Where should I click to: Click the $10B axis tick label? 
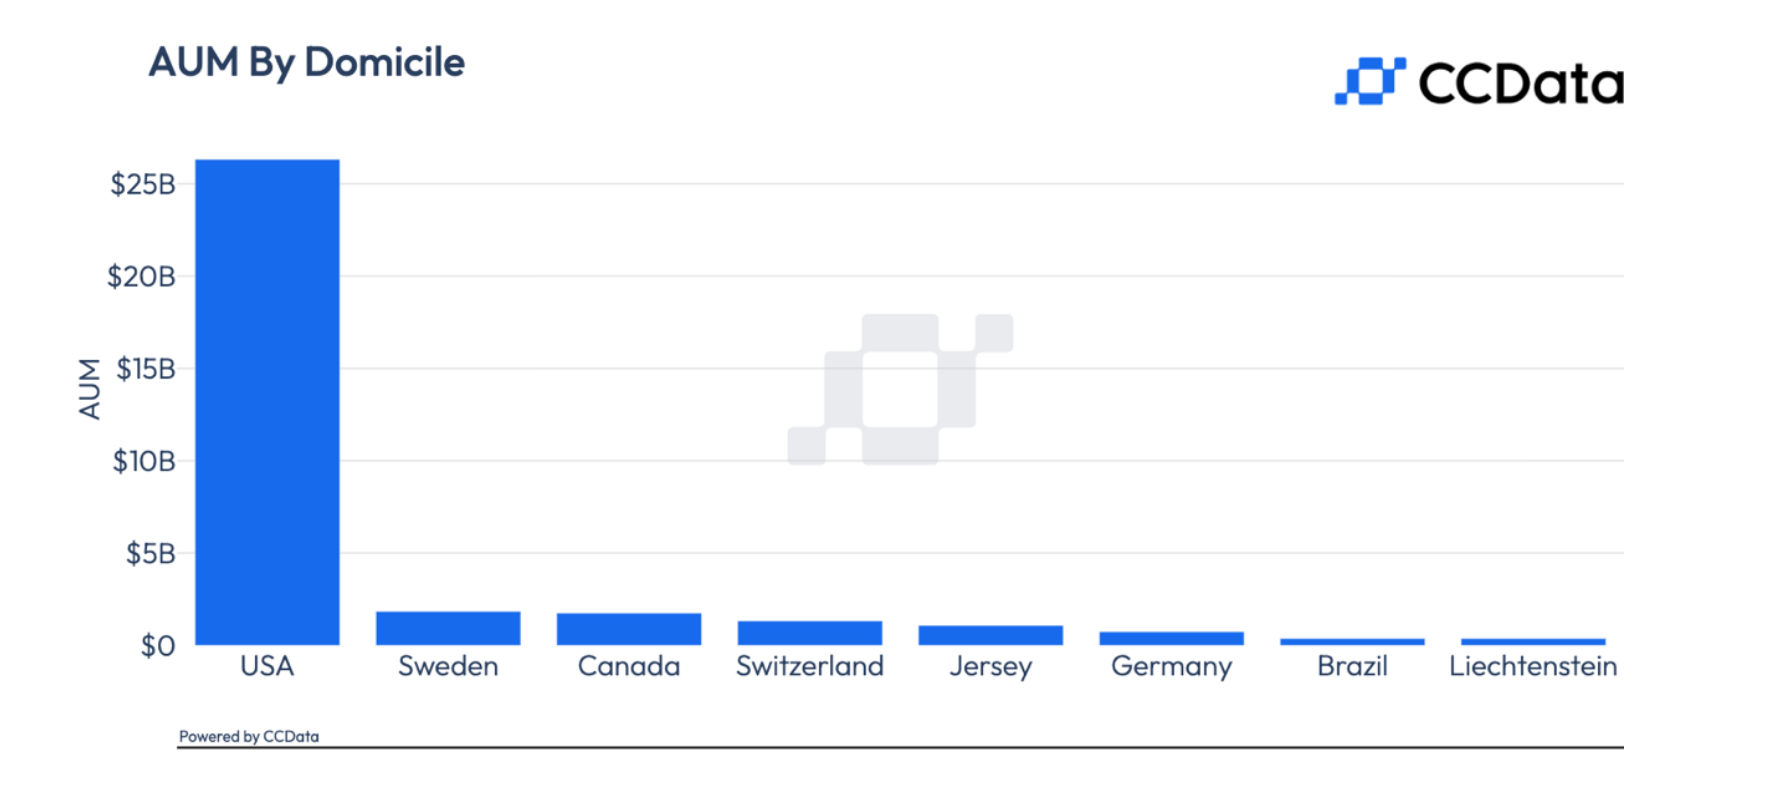[x=144, y=461]
